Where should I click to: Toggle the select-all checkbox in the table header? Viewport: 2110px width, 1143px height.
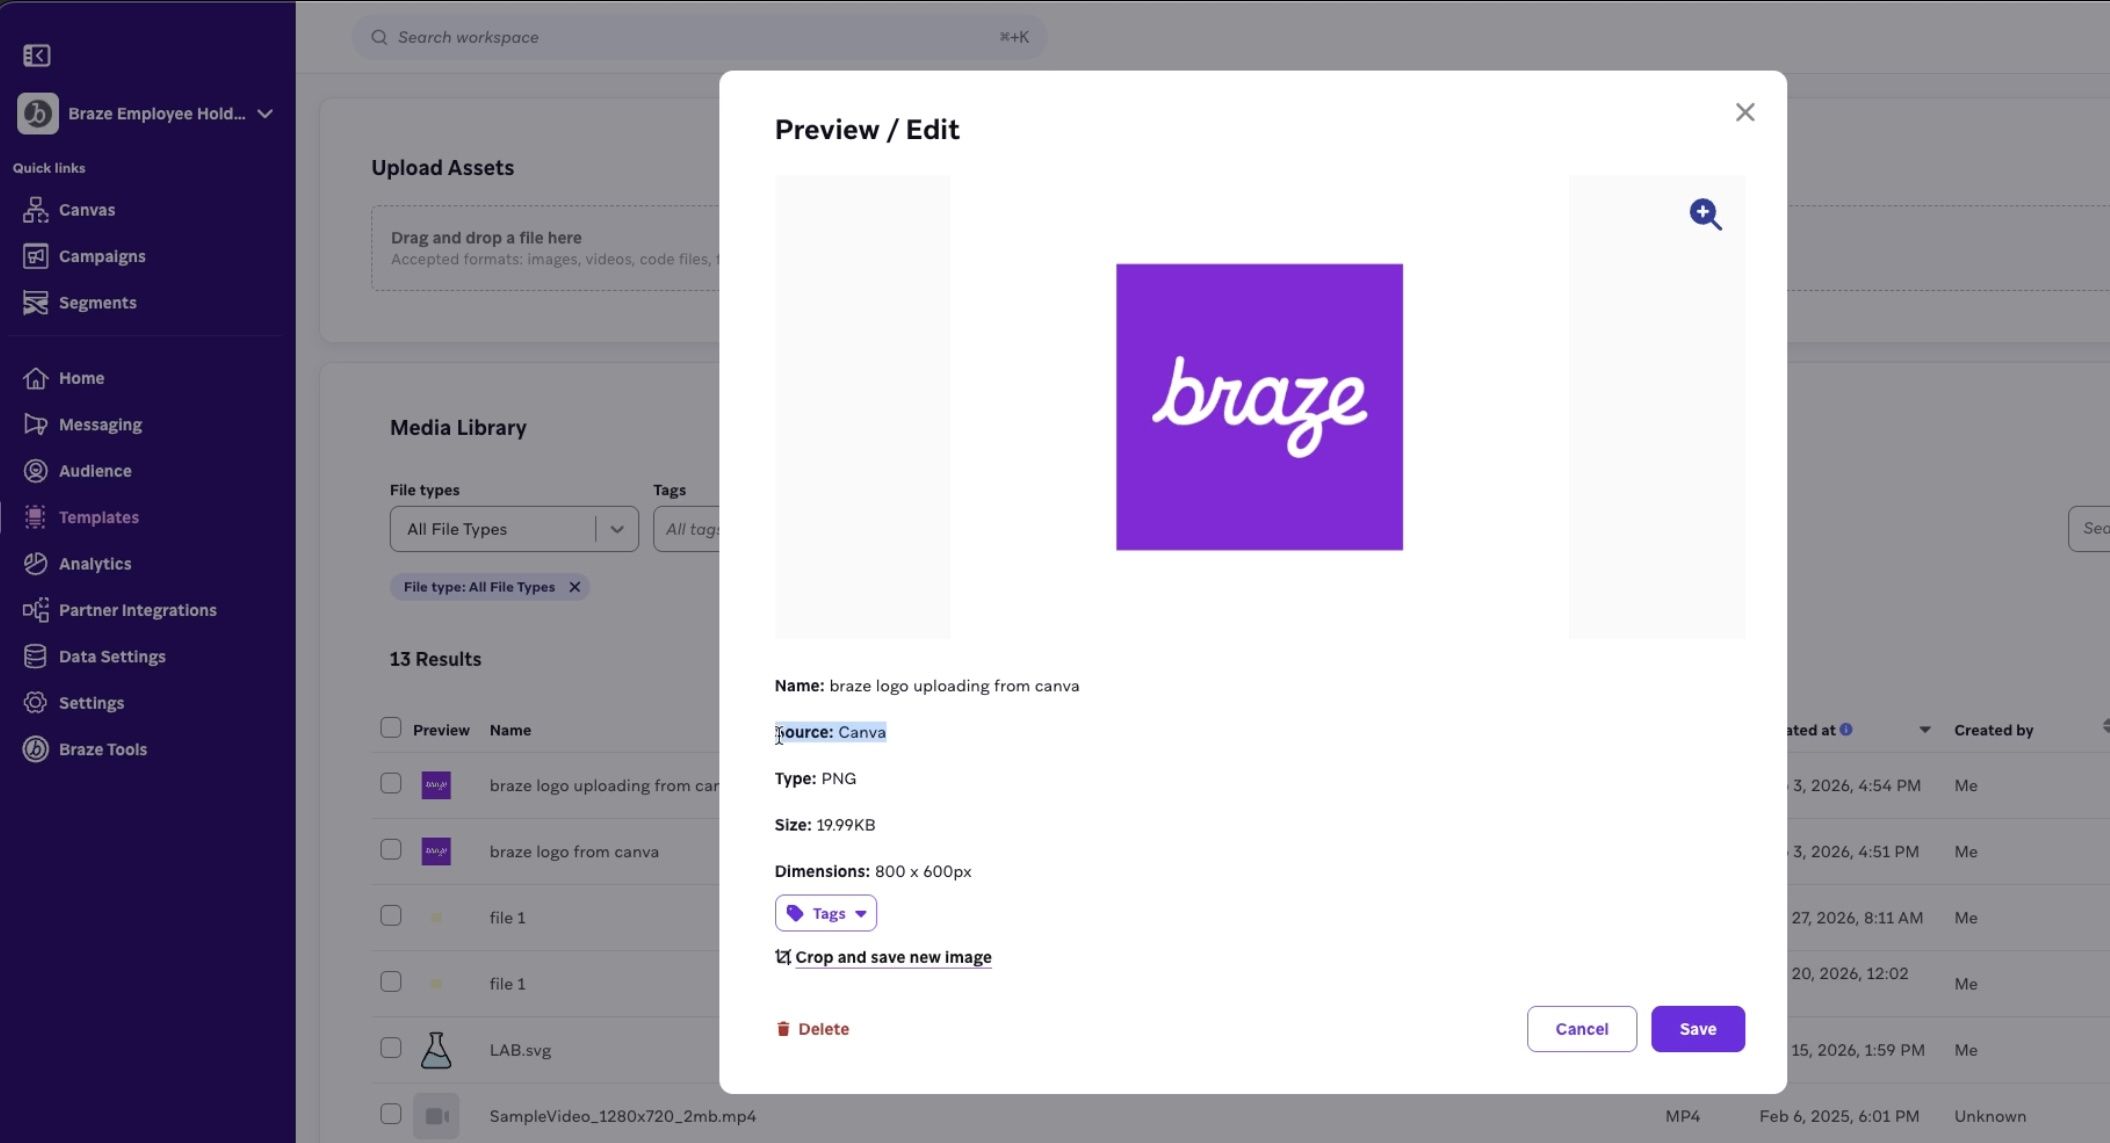coord(390,727)
